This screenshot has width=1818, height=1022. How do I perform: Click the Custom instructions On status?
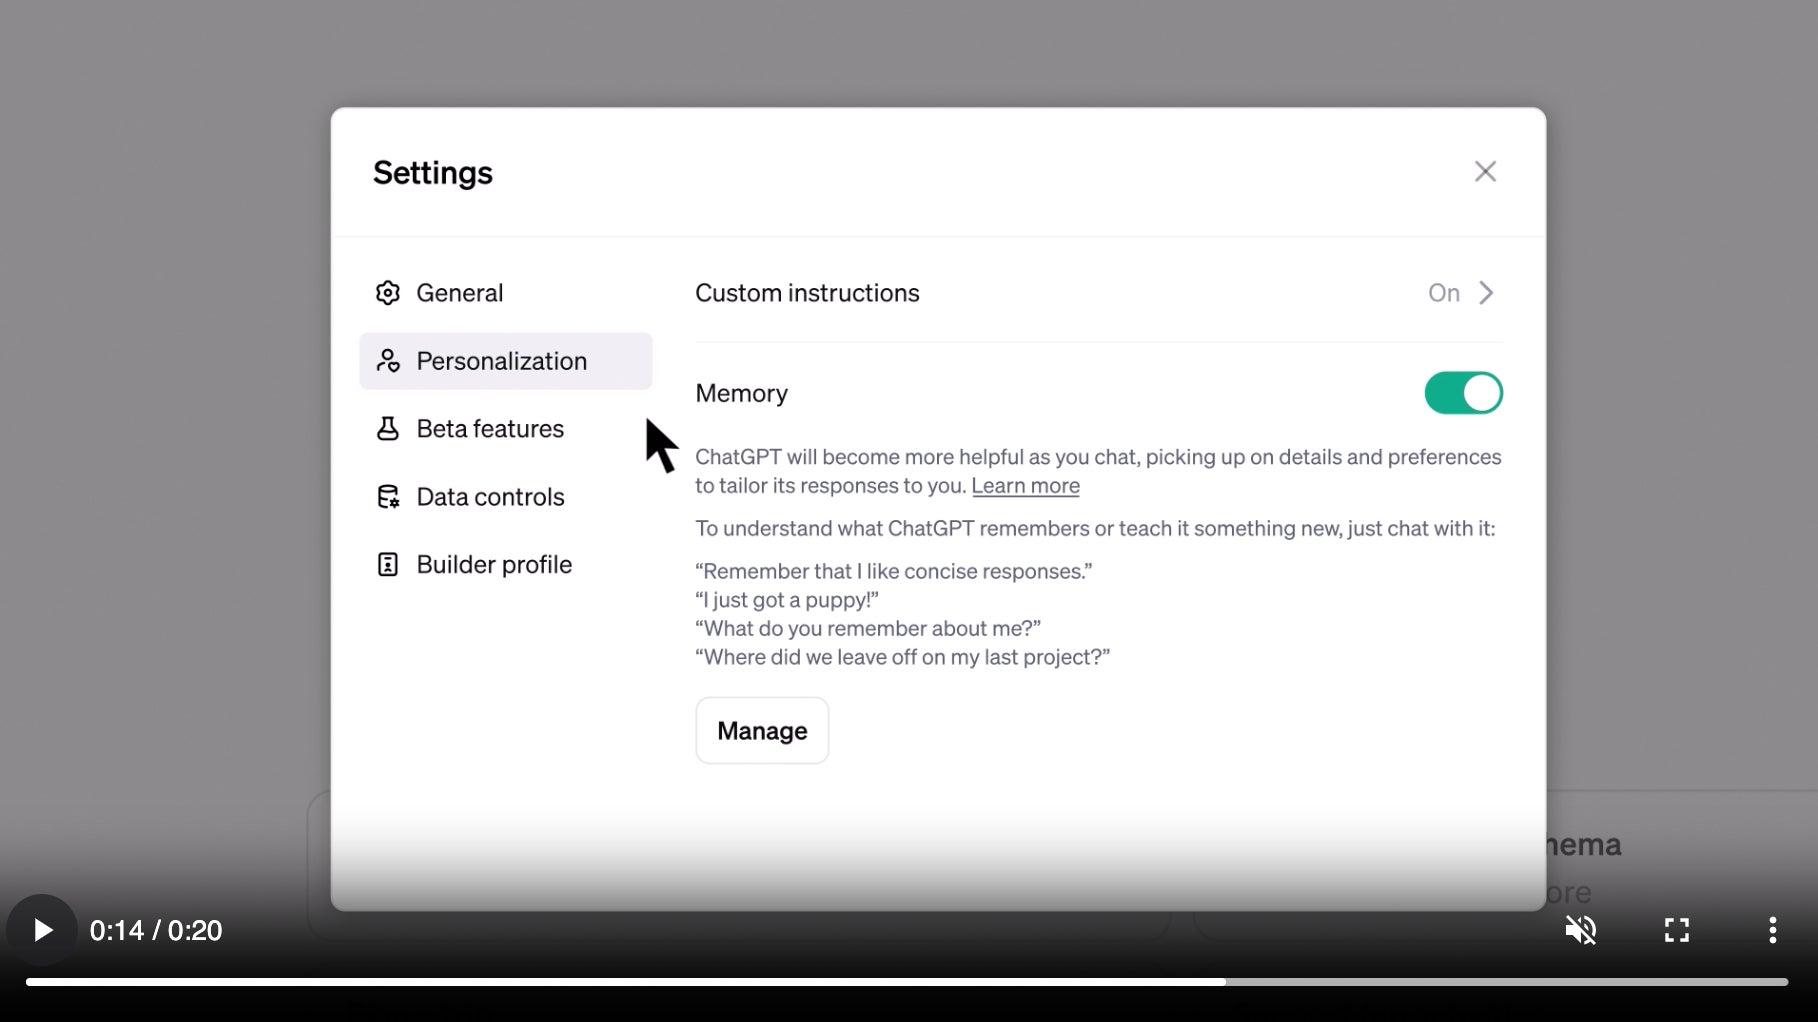click(x=1443, y=293)
